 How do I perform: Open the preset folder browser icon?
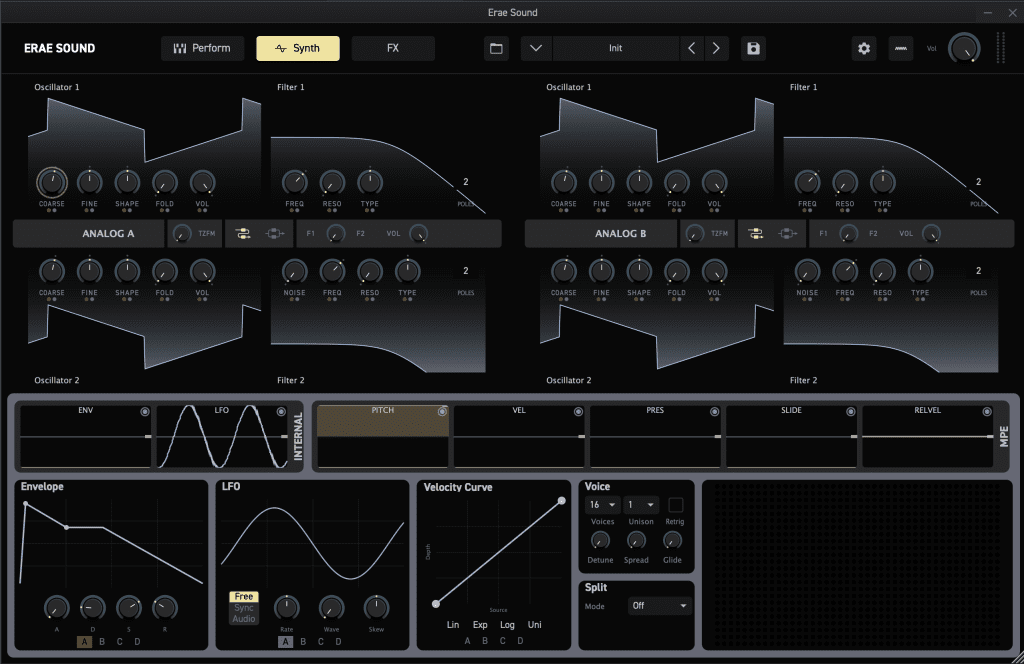496,48
